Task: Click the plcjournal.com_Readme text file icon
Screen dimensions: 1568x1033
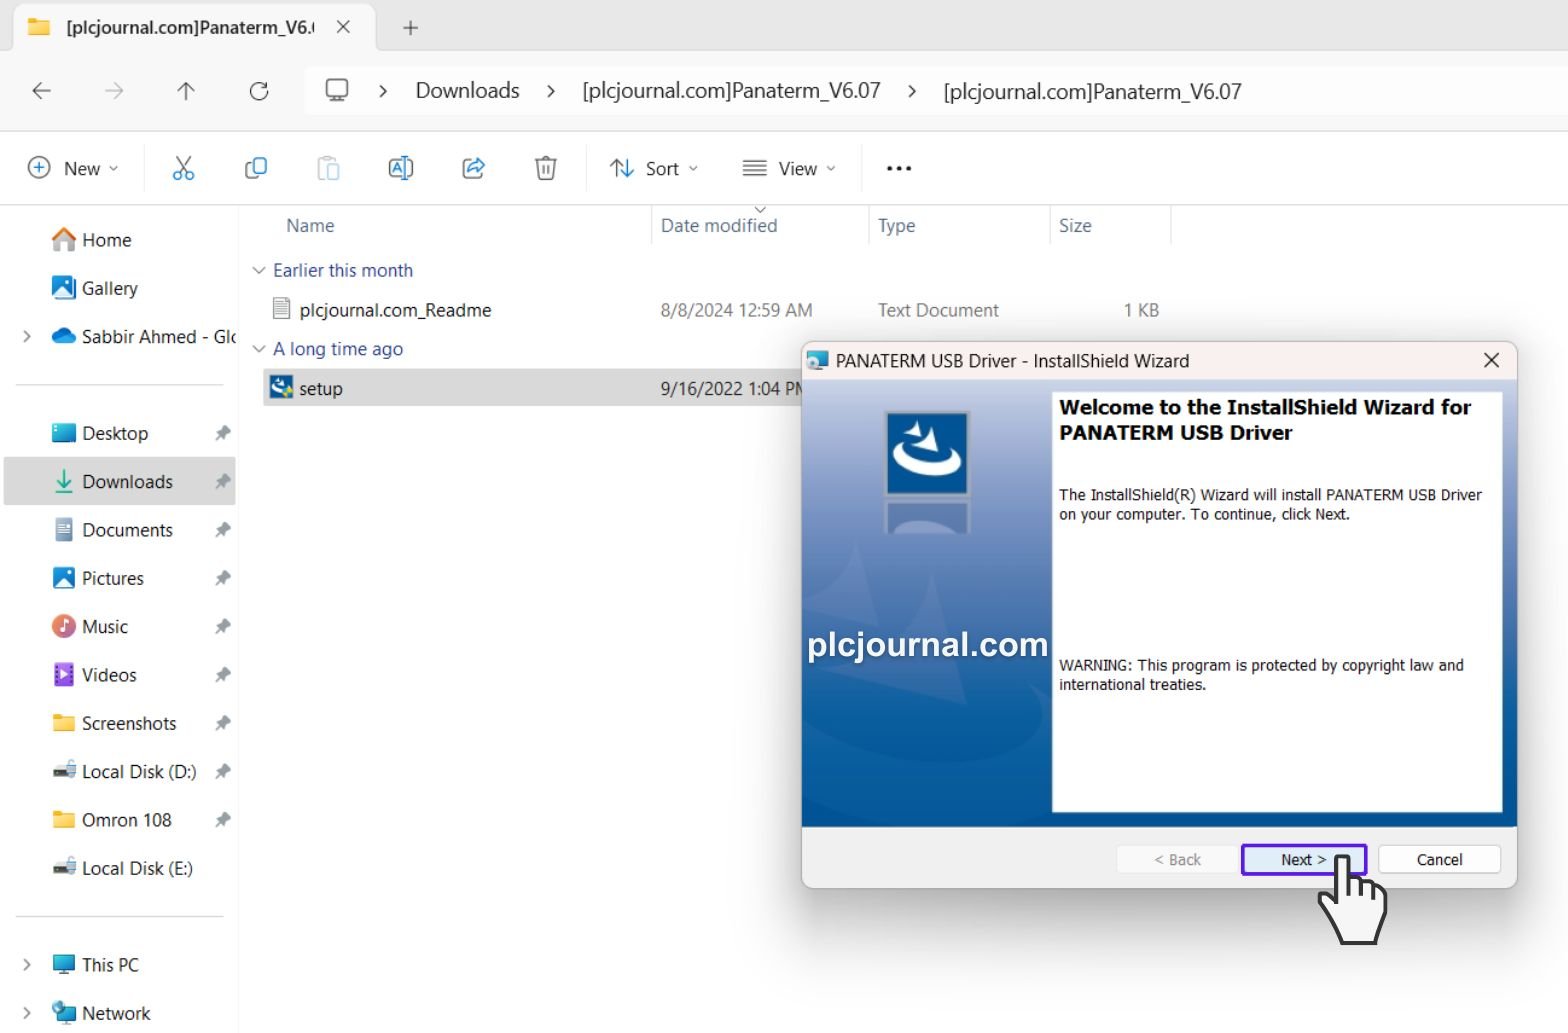Action: pos(281,309)
